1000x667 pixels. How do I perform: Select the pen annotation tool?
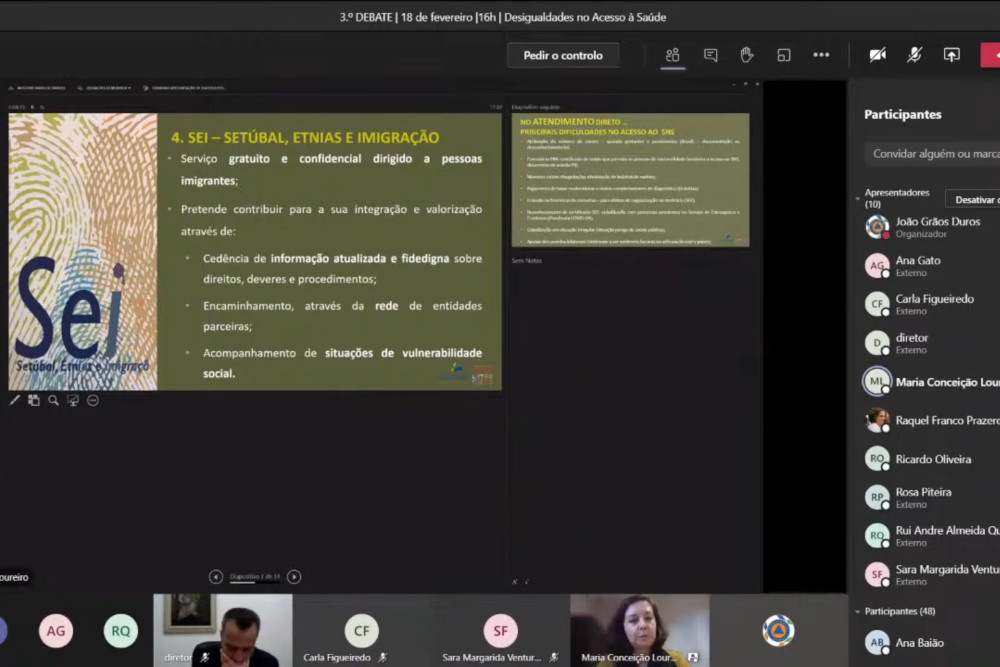(x=14, y=399)
